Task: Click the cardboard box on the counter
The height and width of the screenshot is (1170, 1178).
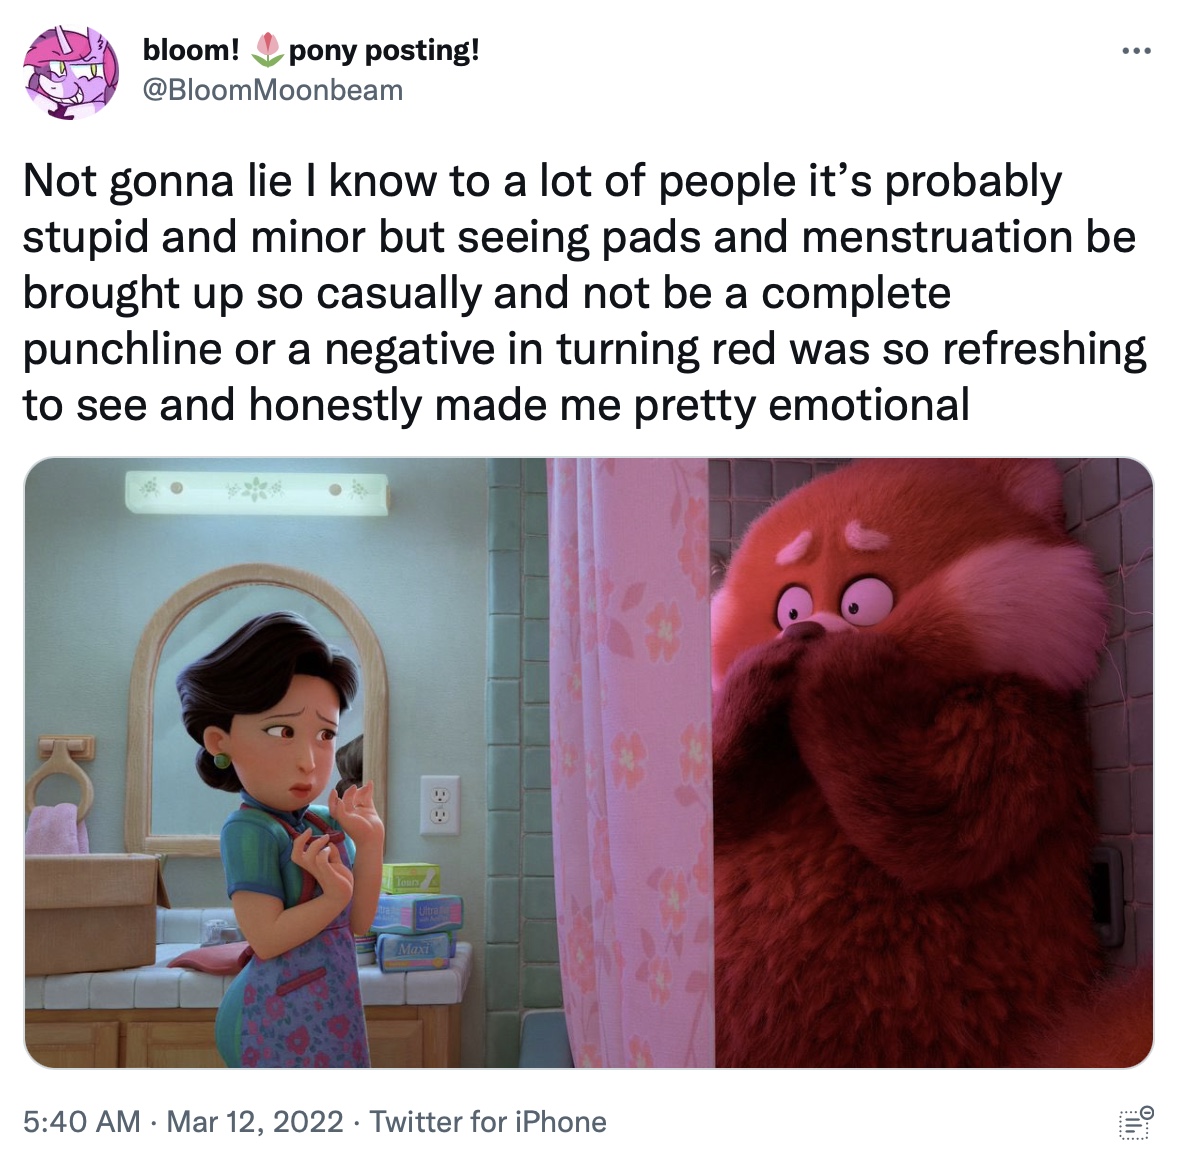Action: pyautogui.click(x=94, y=912)
